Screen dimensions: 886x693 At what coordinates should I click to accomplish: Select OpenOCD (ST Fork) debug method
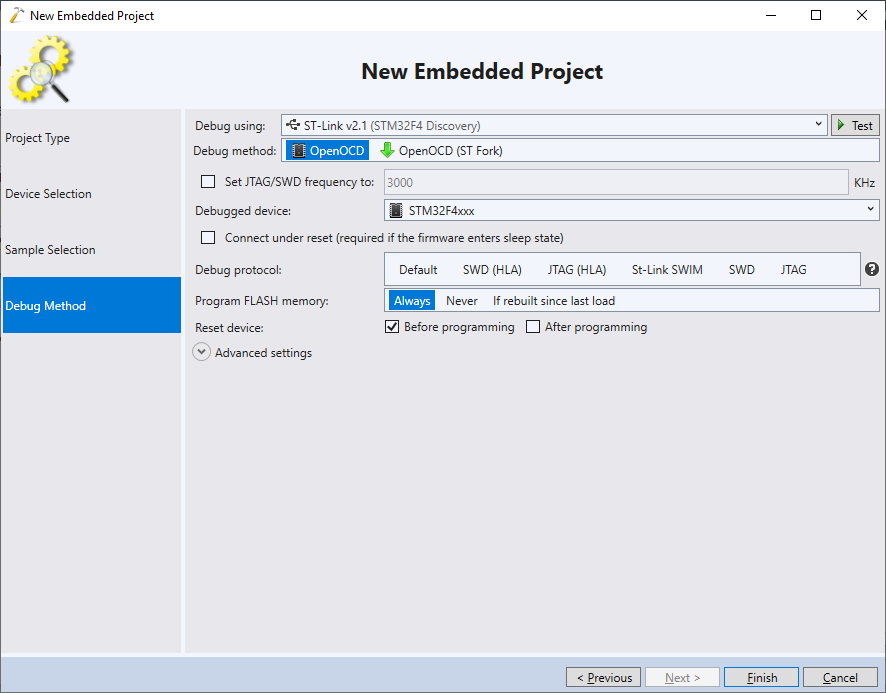[441, 150]
